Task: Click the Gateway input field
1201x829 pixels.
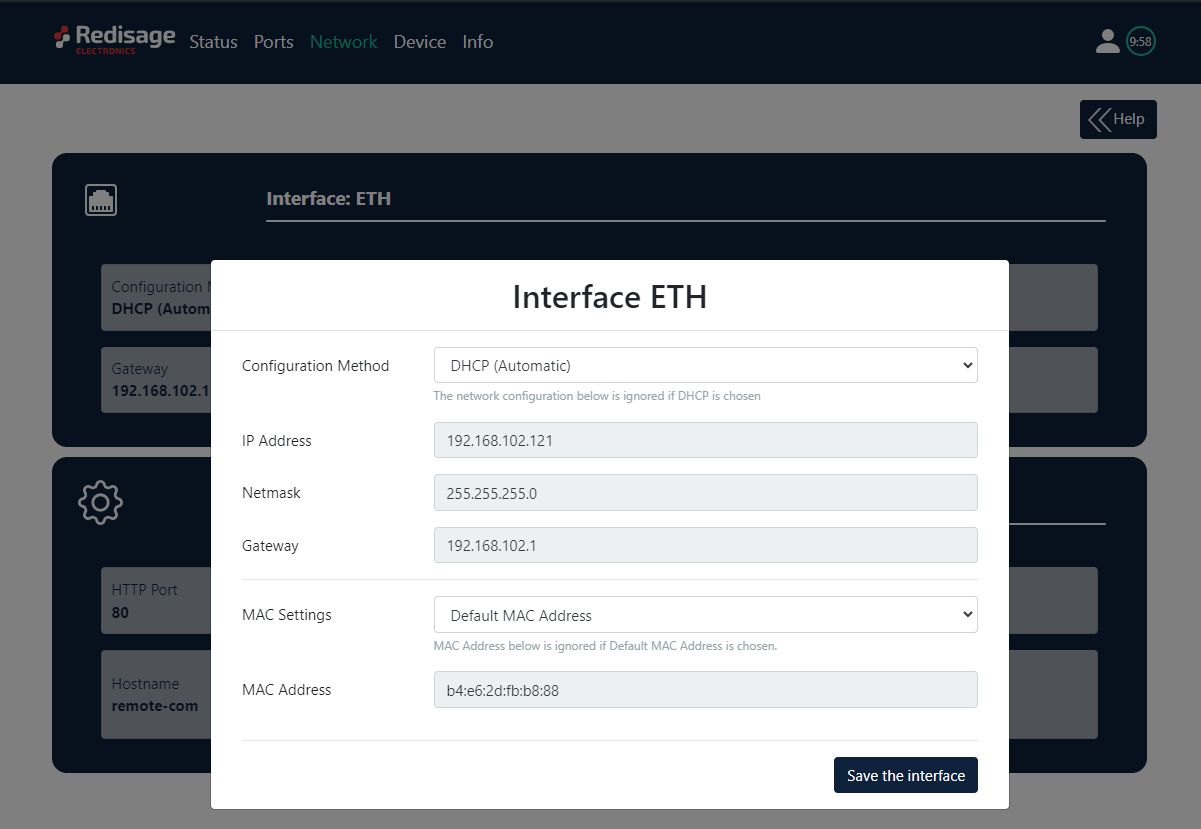Action: [705, 545]
